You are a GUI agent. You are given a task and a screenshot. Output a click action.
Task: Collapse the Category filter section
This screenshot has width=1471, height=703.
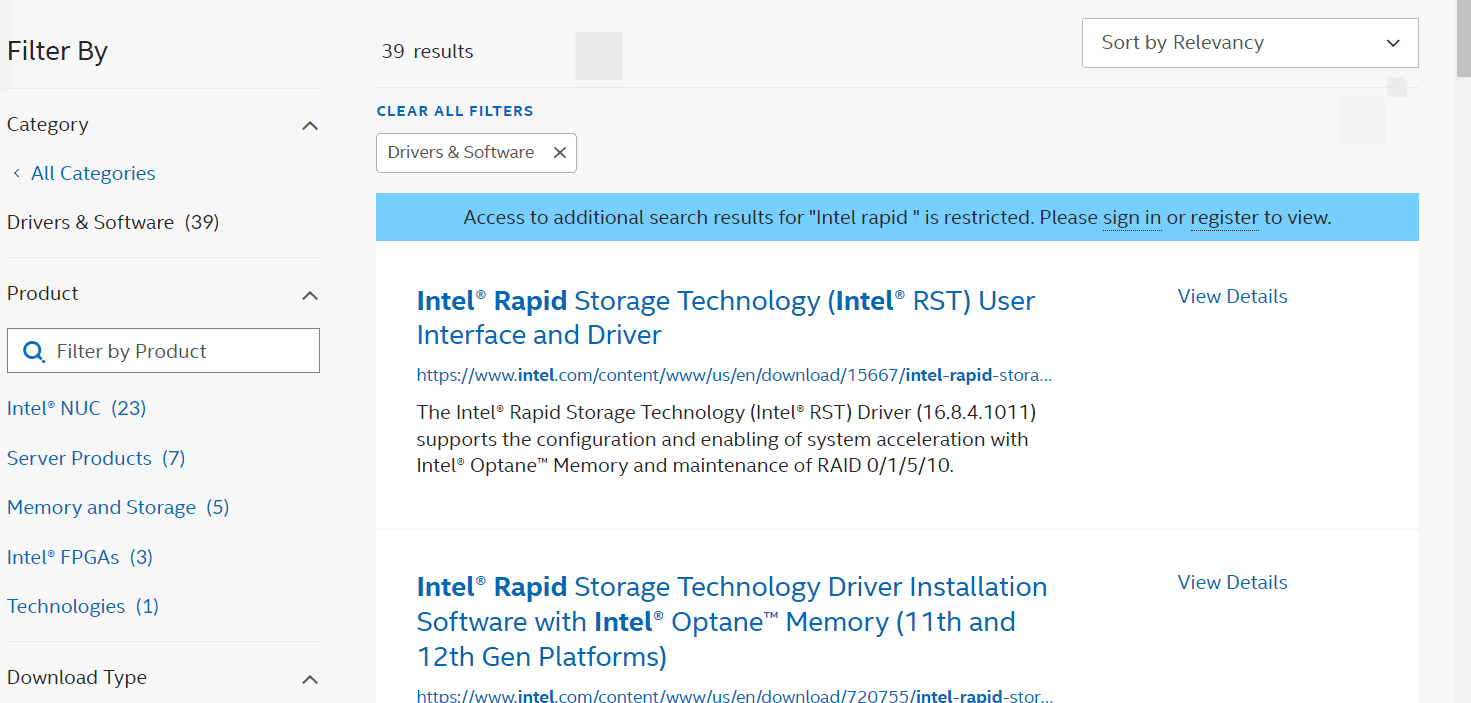[310, 125]
